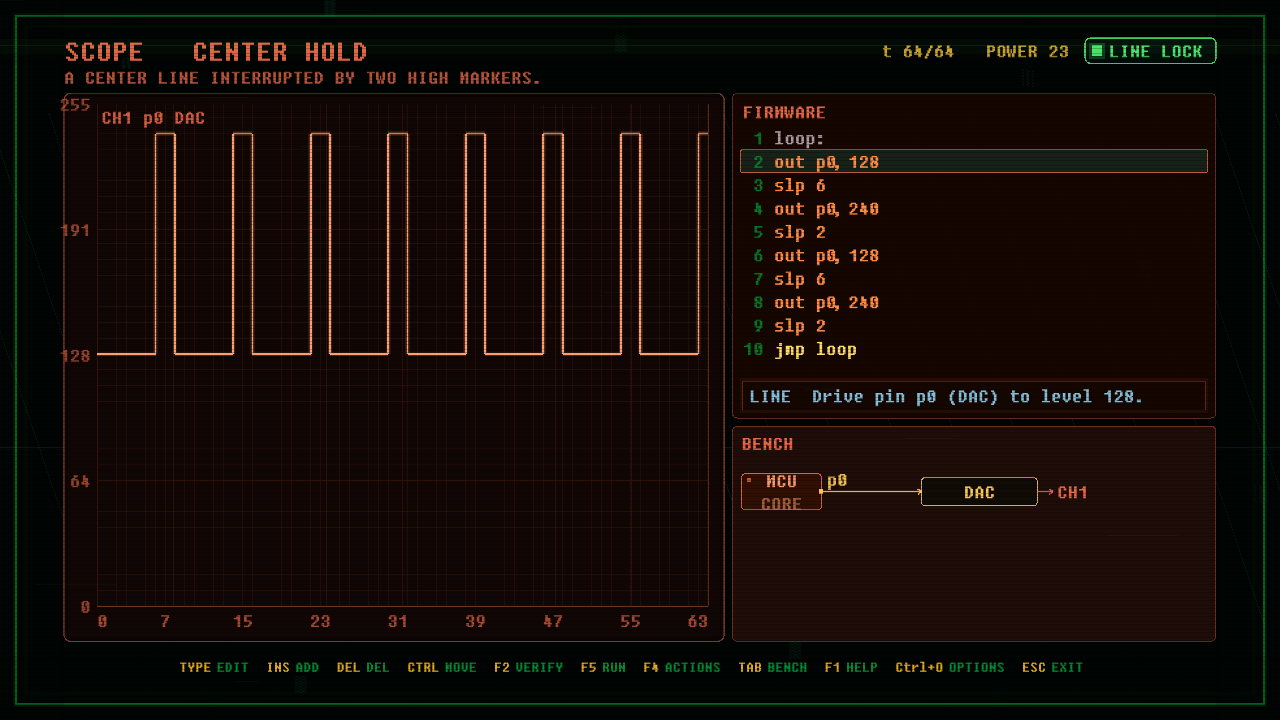Select the 'loop:' label line
Viewport: 1280px width, 720px height.
click(973, 139)
